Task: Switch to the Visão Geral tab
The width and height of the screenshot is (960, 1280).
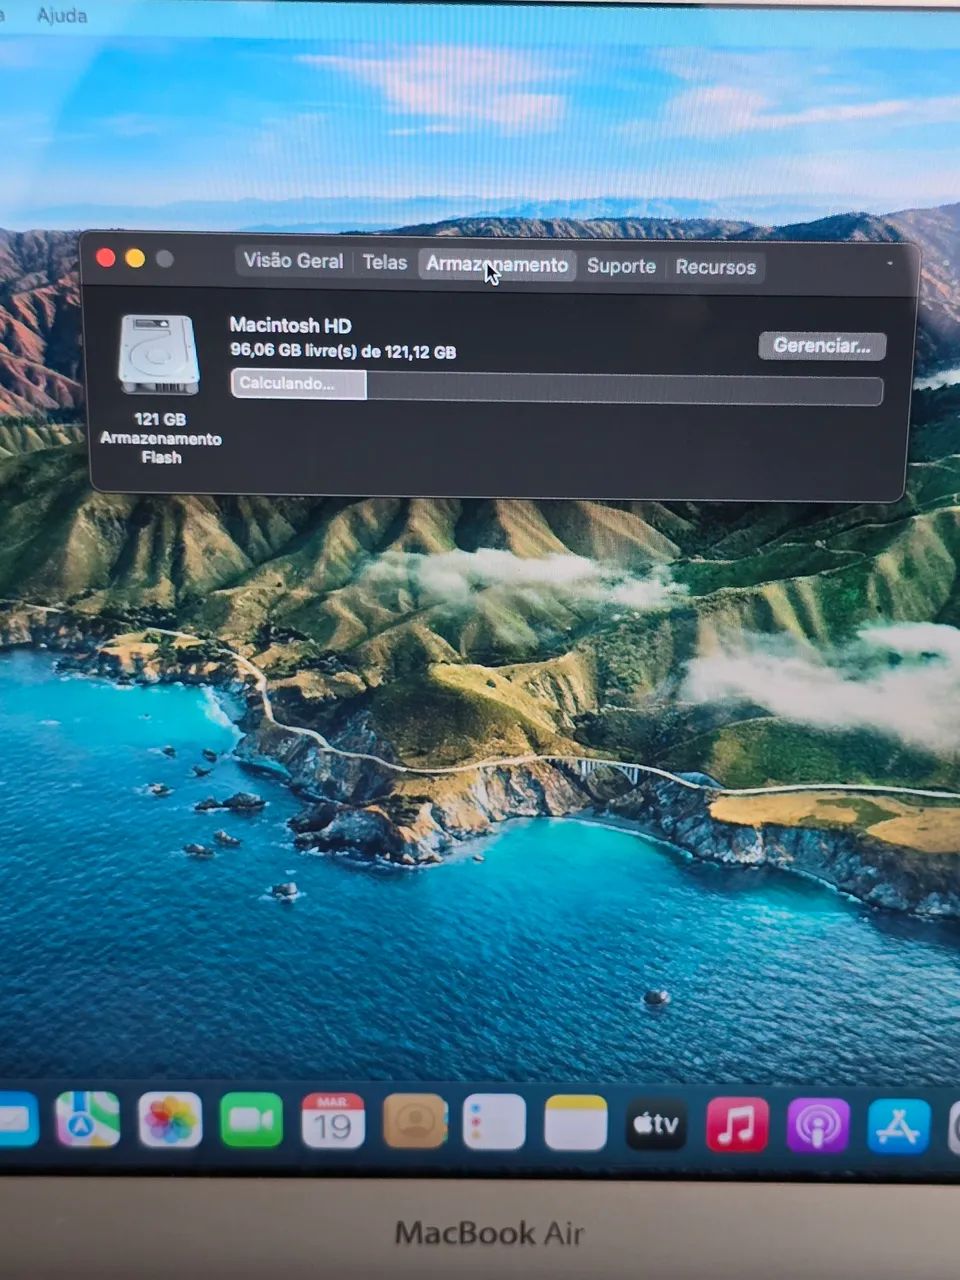Action: click(293, 261)
